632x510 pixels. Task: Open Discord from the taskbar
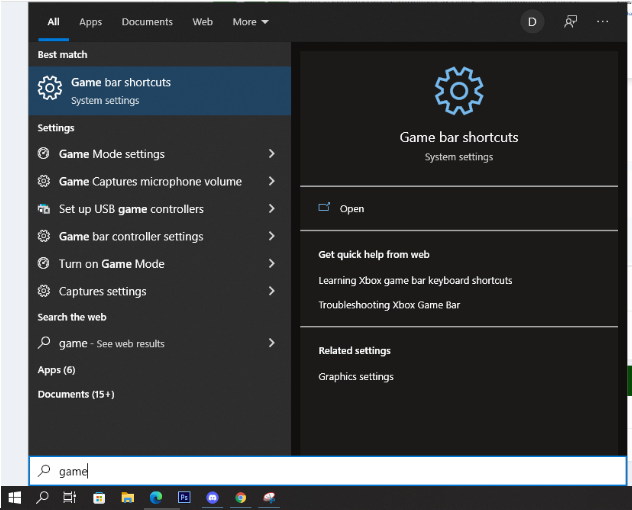[x=212, y=498]
